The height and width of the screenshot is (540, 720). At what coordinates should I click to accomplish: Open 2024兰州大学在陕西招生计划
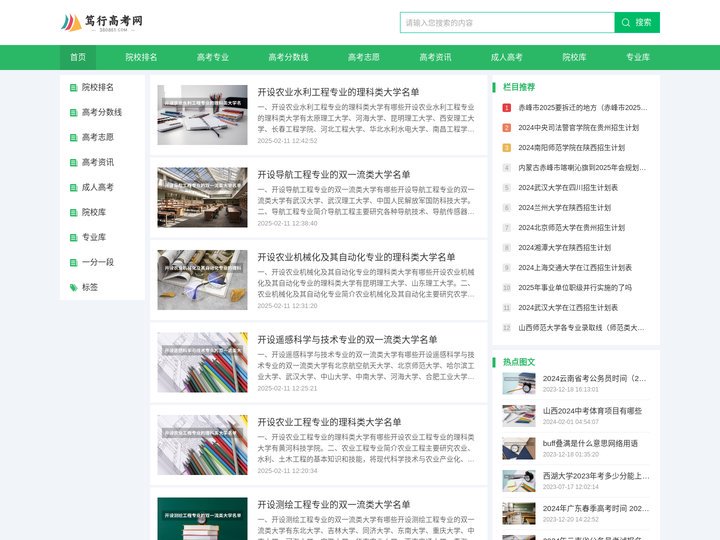(564, 208)
